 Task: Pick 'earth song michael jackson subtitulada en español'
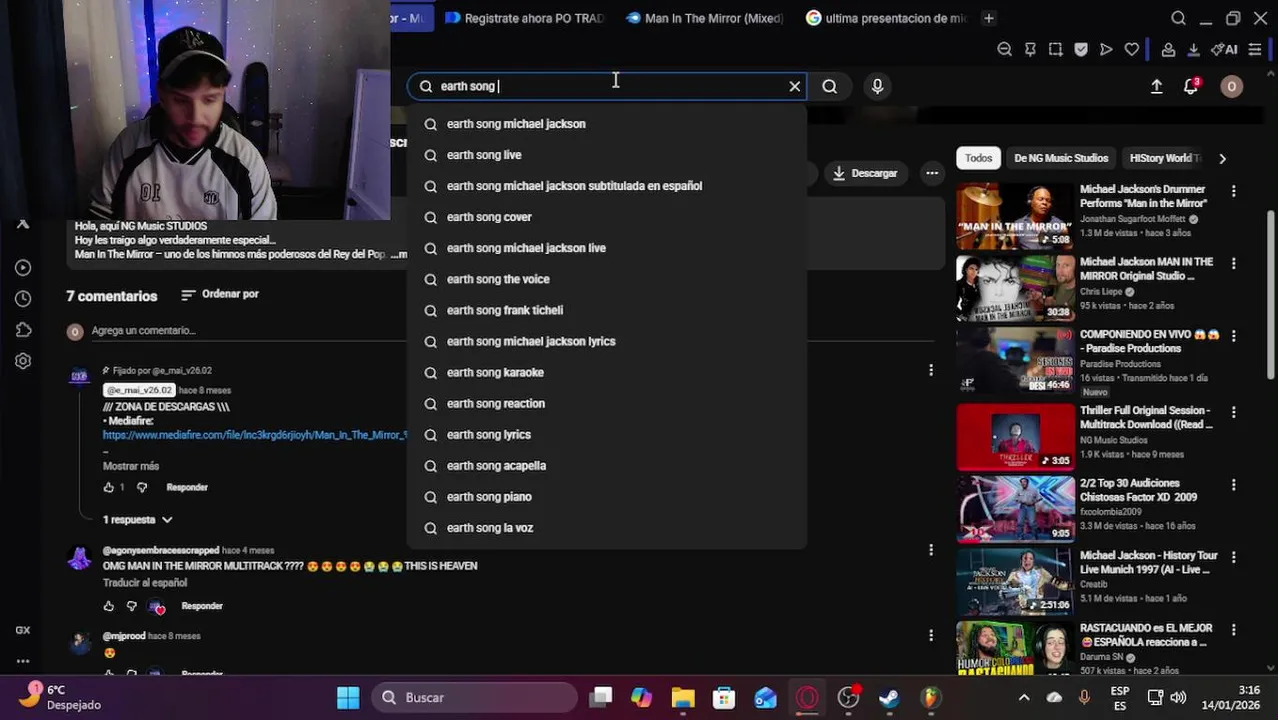tap(606, 186)
